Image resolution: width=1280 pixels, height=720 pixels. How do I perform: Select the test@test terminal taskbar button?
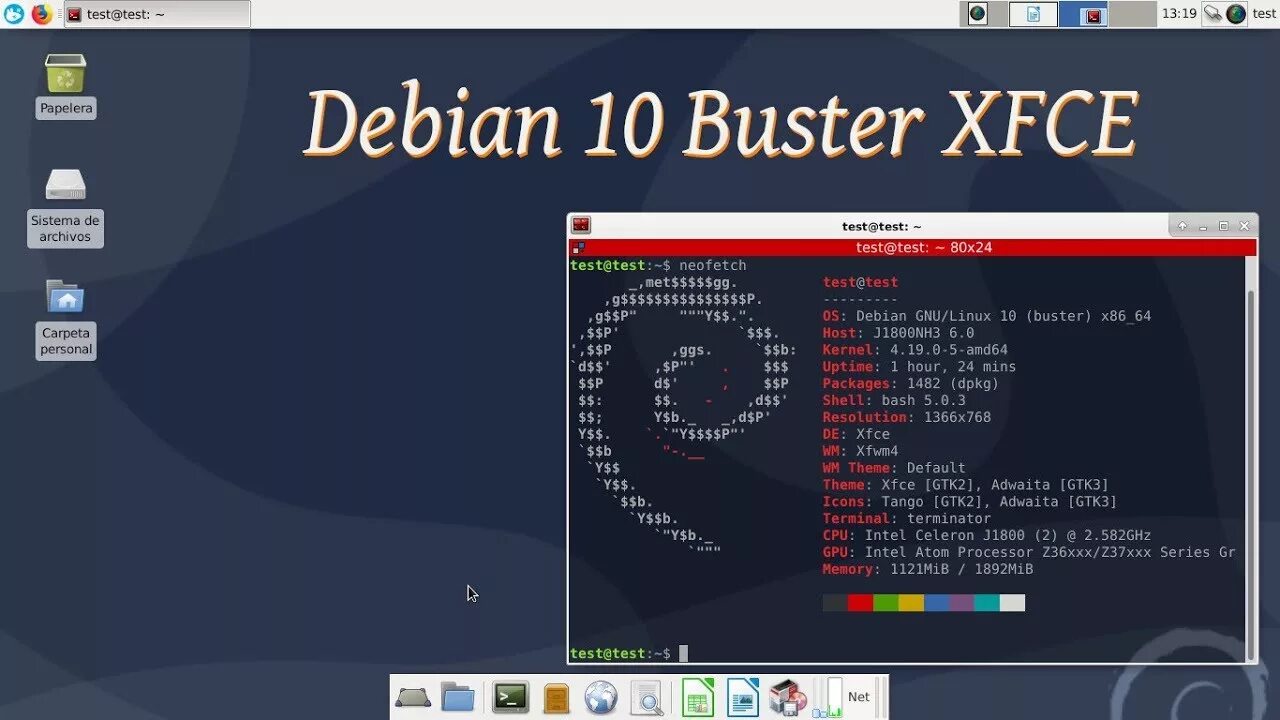click(157, 14)
